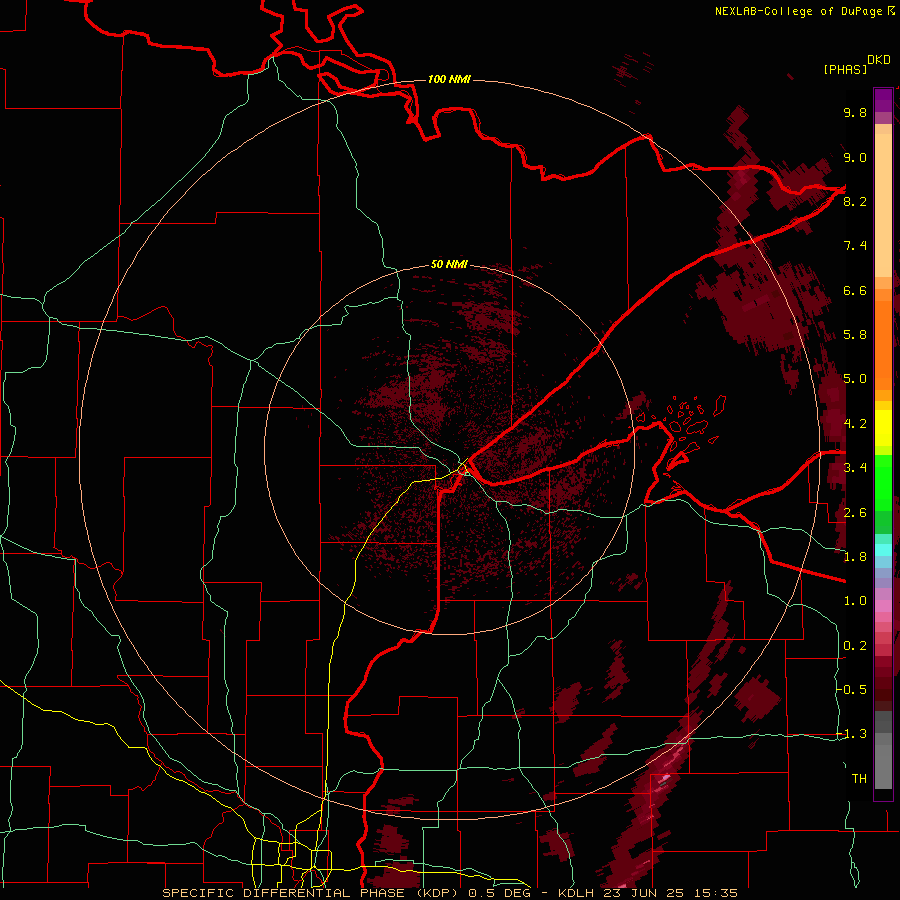Click the bright pink KDP core in southeast band
The height and width of the screenshot is (900, 900).
pyautogui.click(x=665, y=778)
